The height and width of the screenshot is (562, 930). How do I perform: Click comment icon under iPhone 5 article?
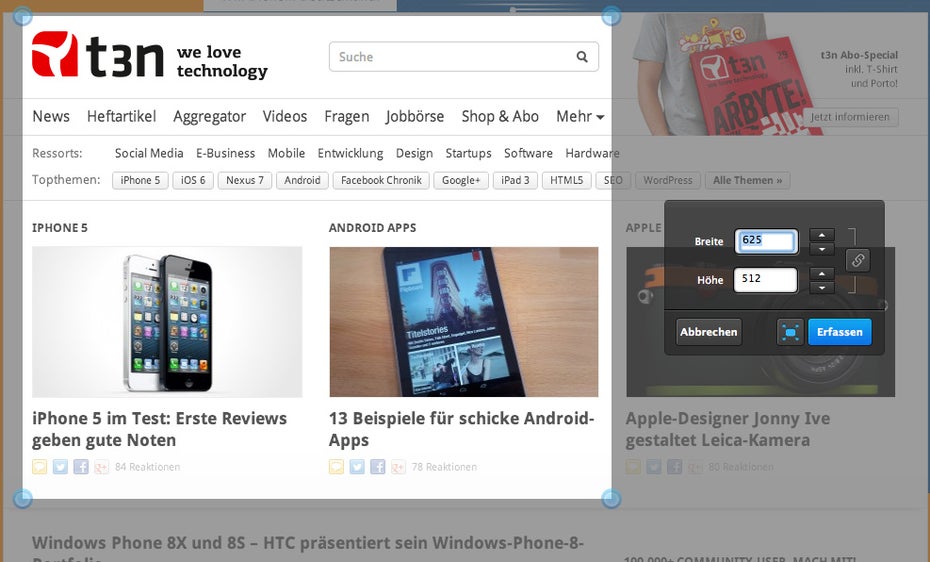[40, 467]
